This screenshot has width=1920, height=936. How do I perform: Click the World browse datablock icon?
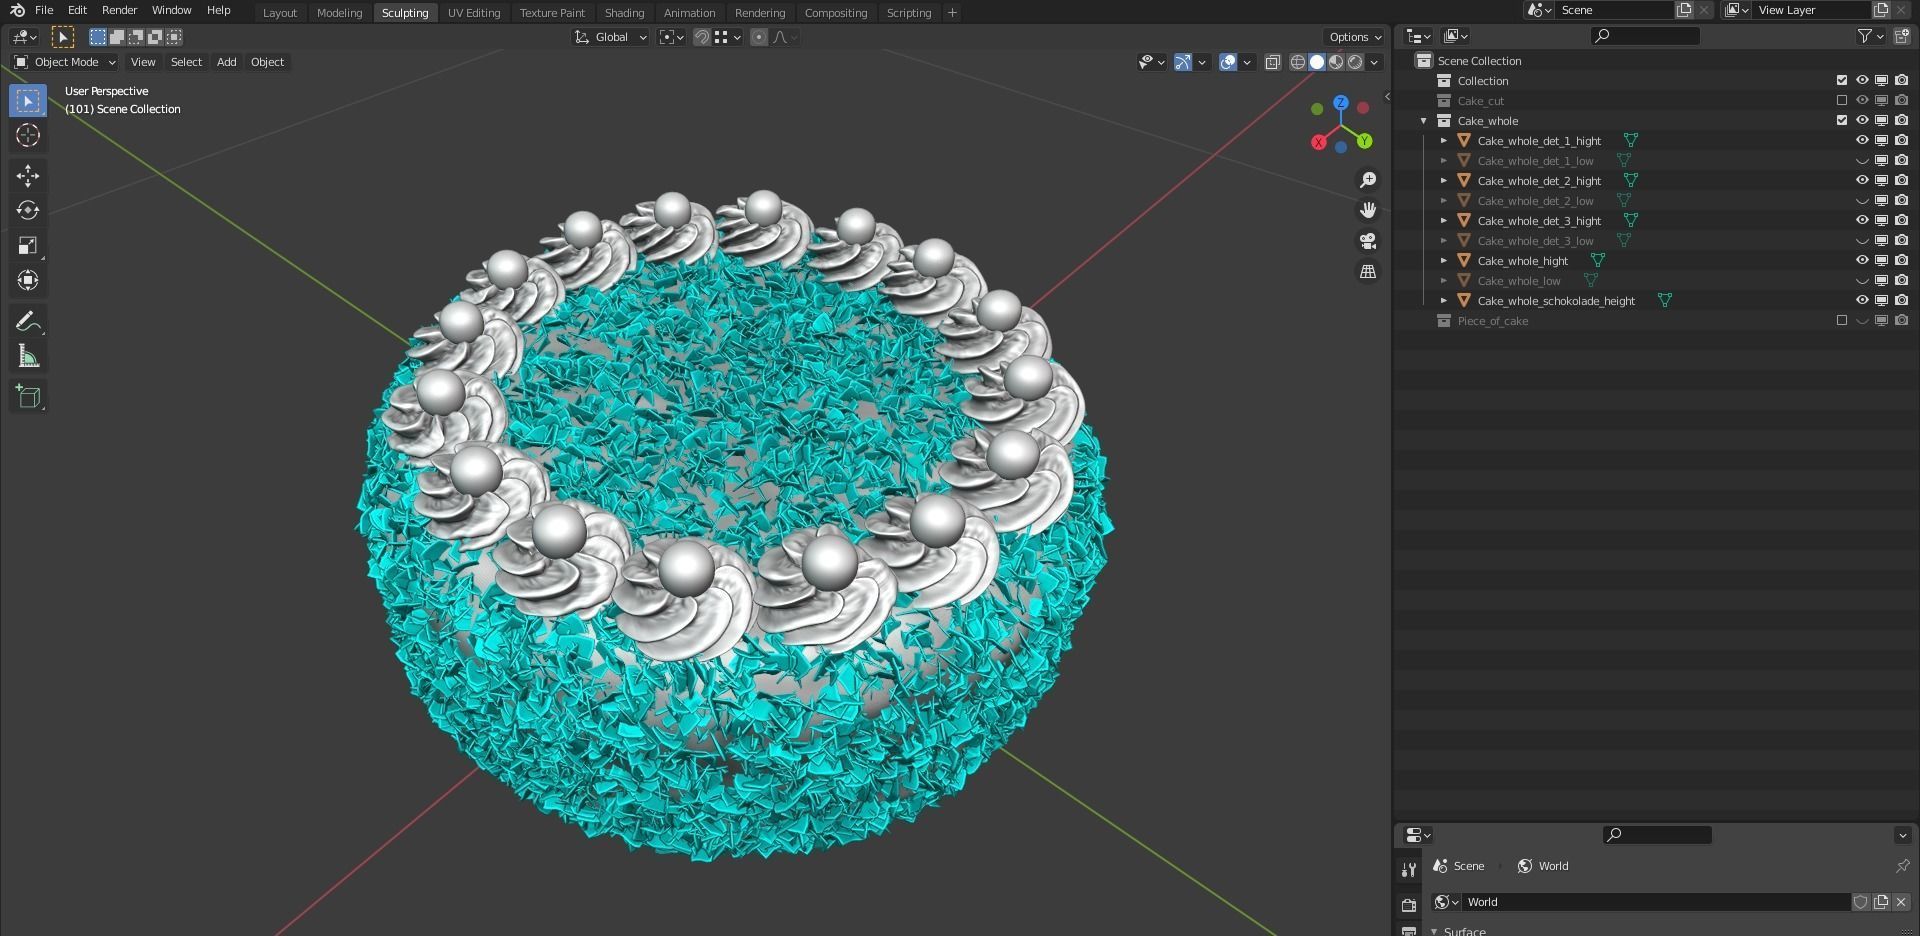[1445, 902]
